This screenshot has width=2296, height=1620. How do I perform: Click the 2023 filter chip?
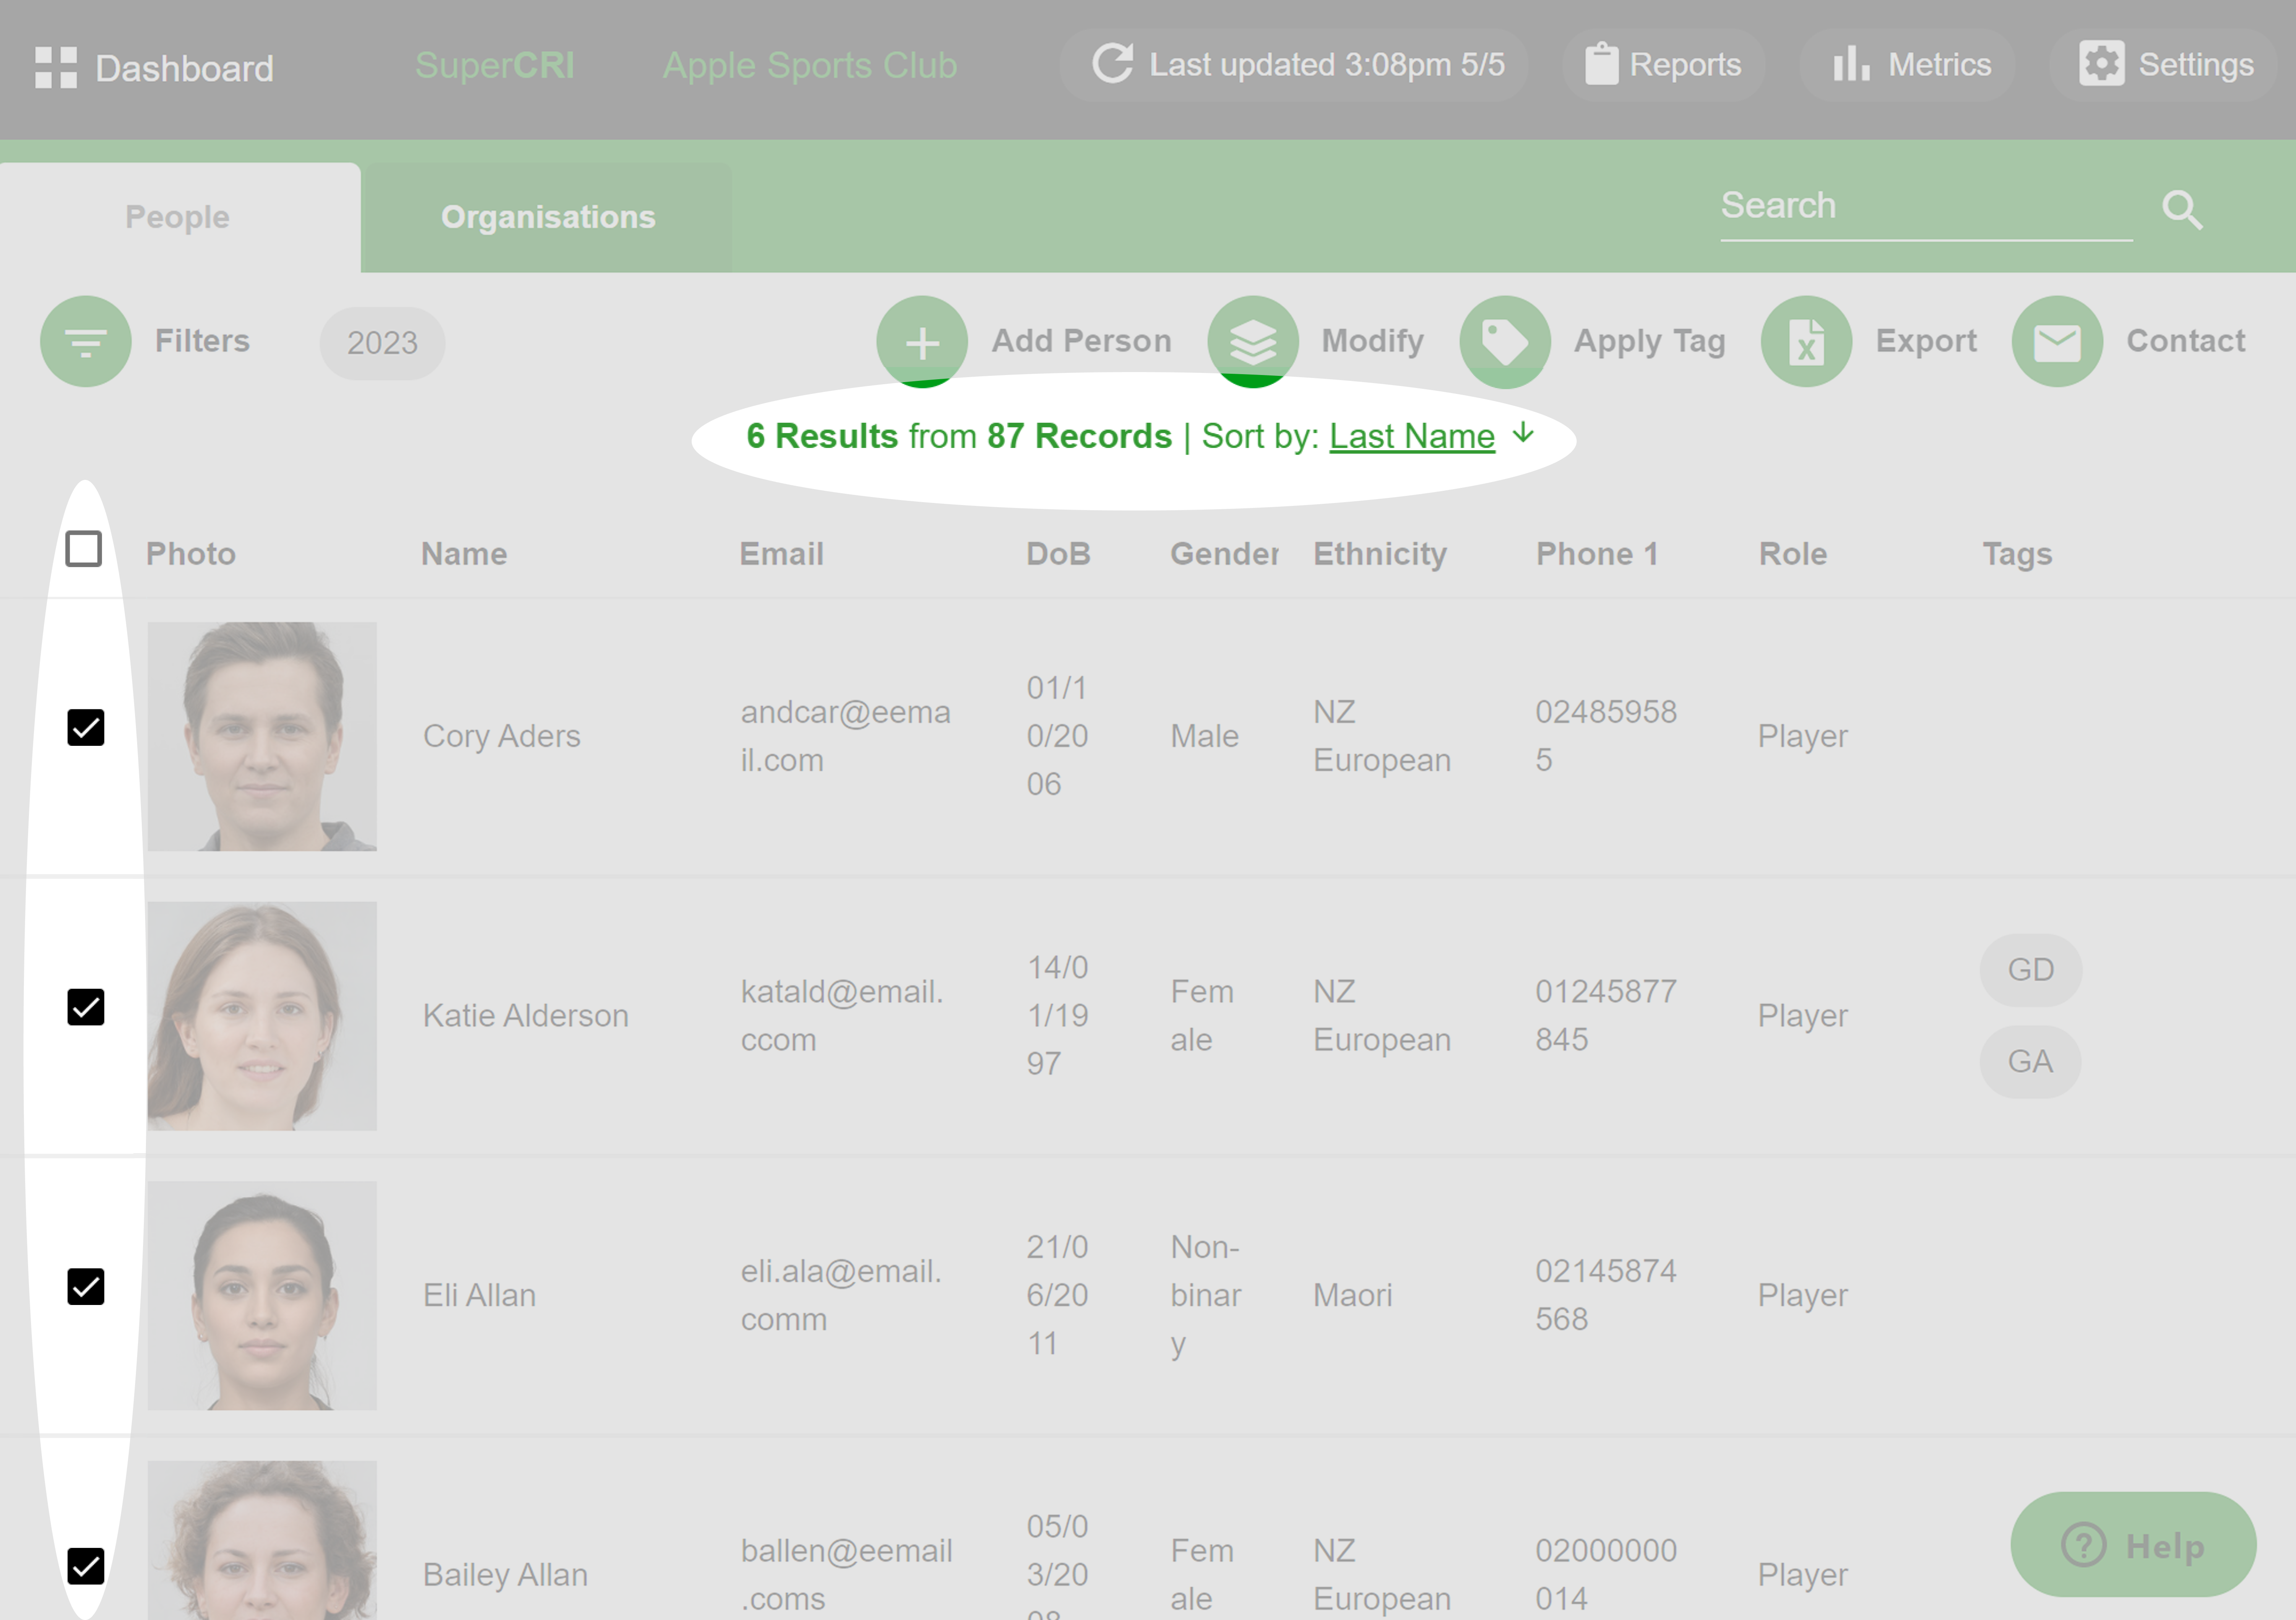382,343
